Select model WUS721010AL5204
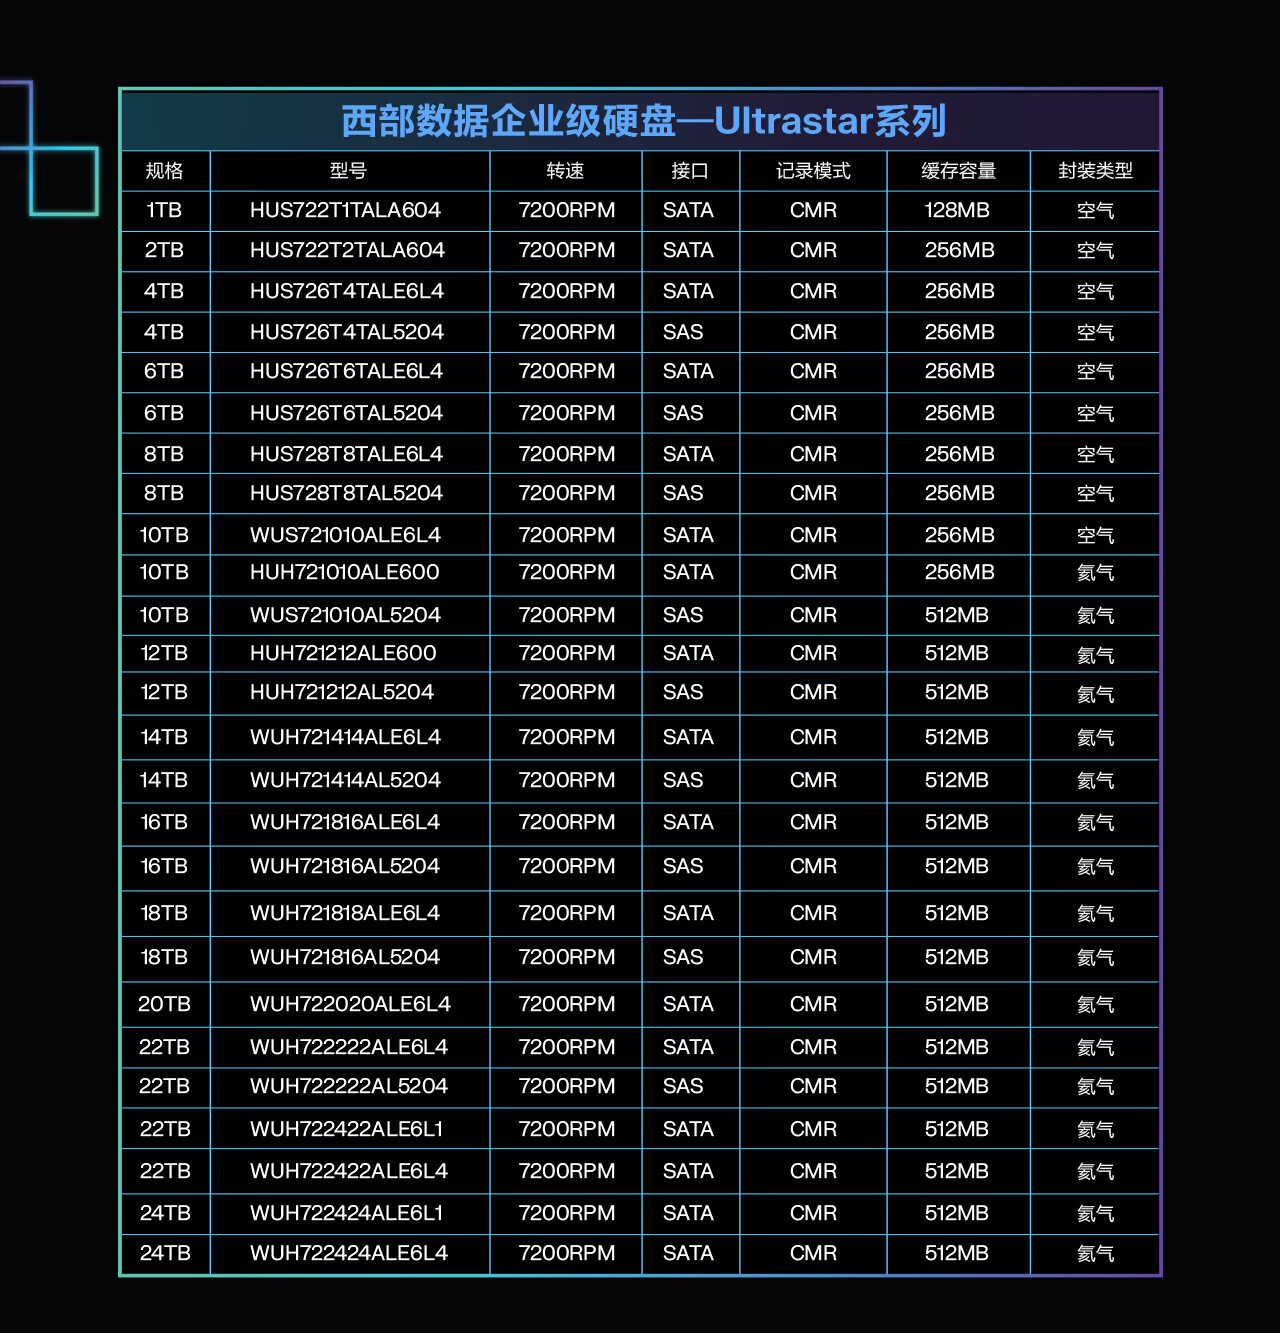Viewport: 1280px width, 1333px height. pos(345,615)
